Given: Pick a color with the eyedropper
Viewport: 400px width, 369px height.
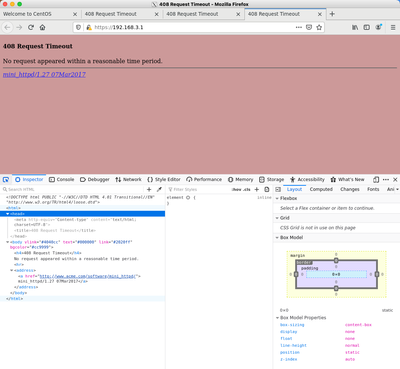Looking at the screenshot, I should point(159,189).
